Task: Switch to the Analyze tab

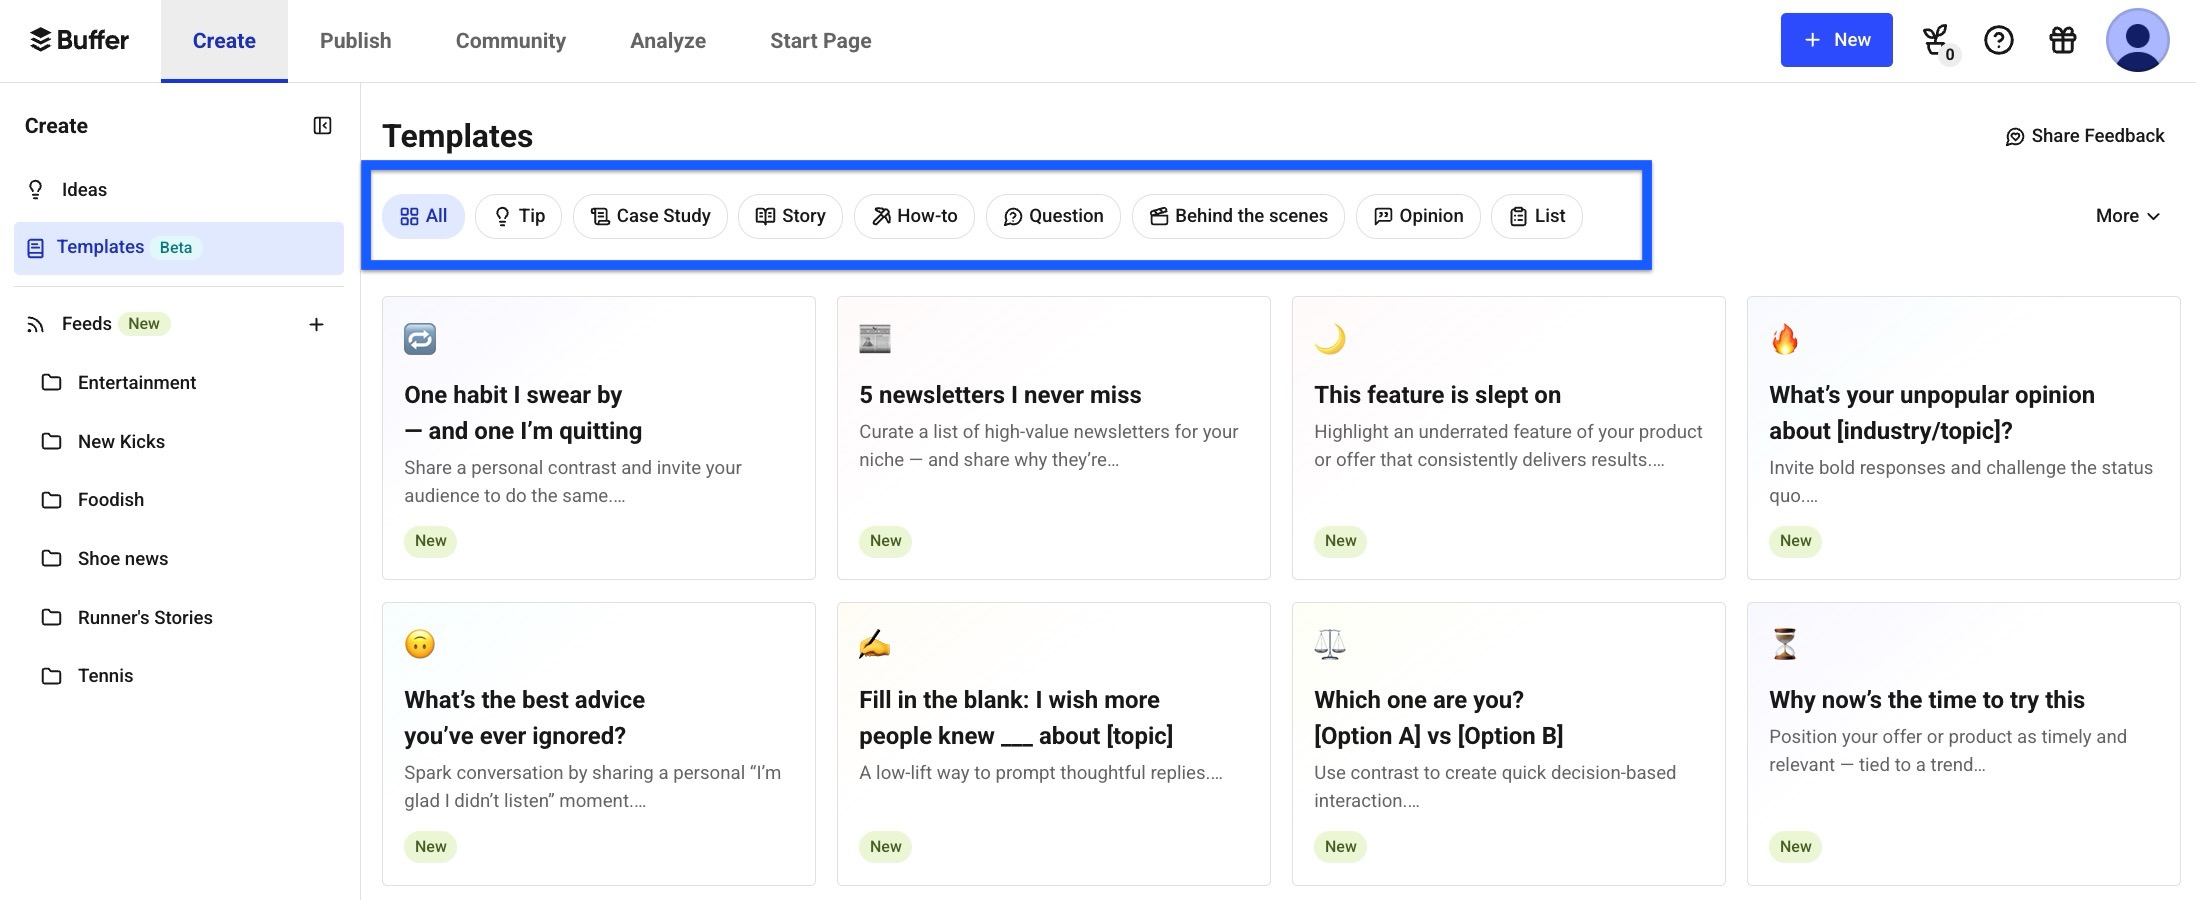Action: (667, 40)
